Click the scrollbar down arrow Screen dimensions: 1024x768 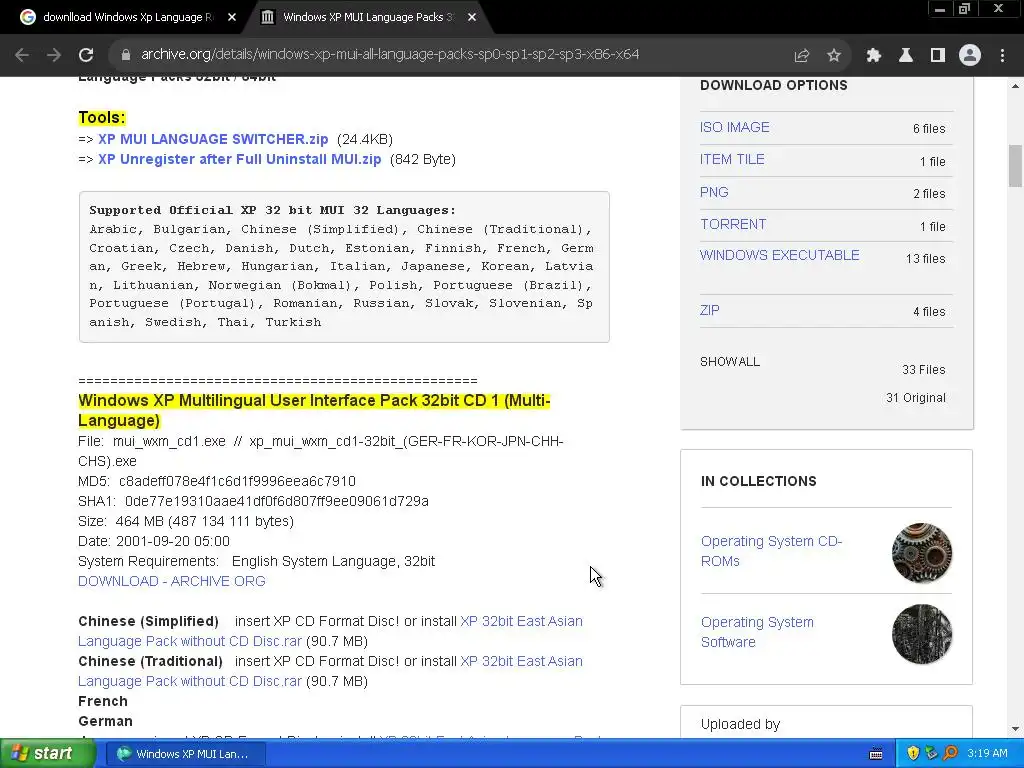[1015, 729]
